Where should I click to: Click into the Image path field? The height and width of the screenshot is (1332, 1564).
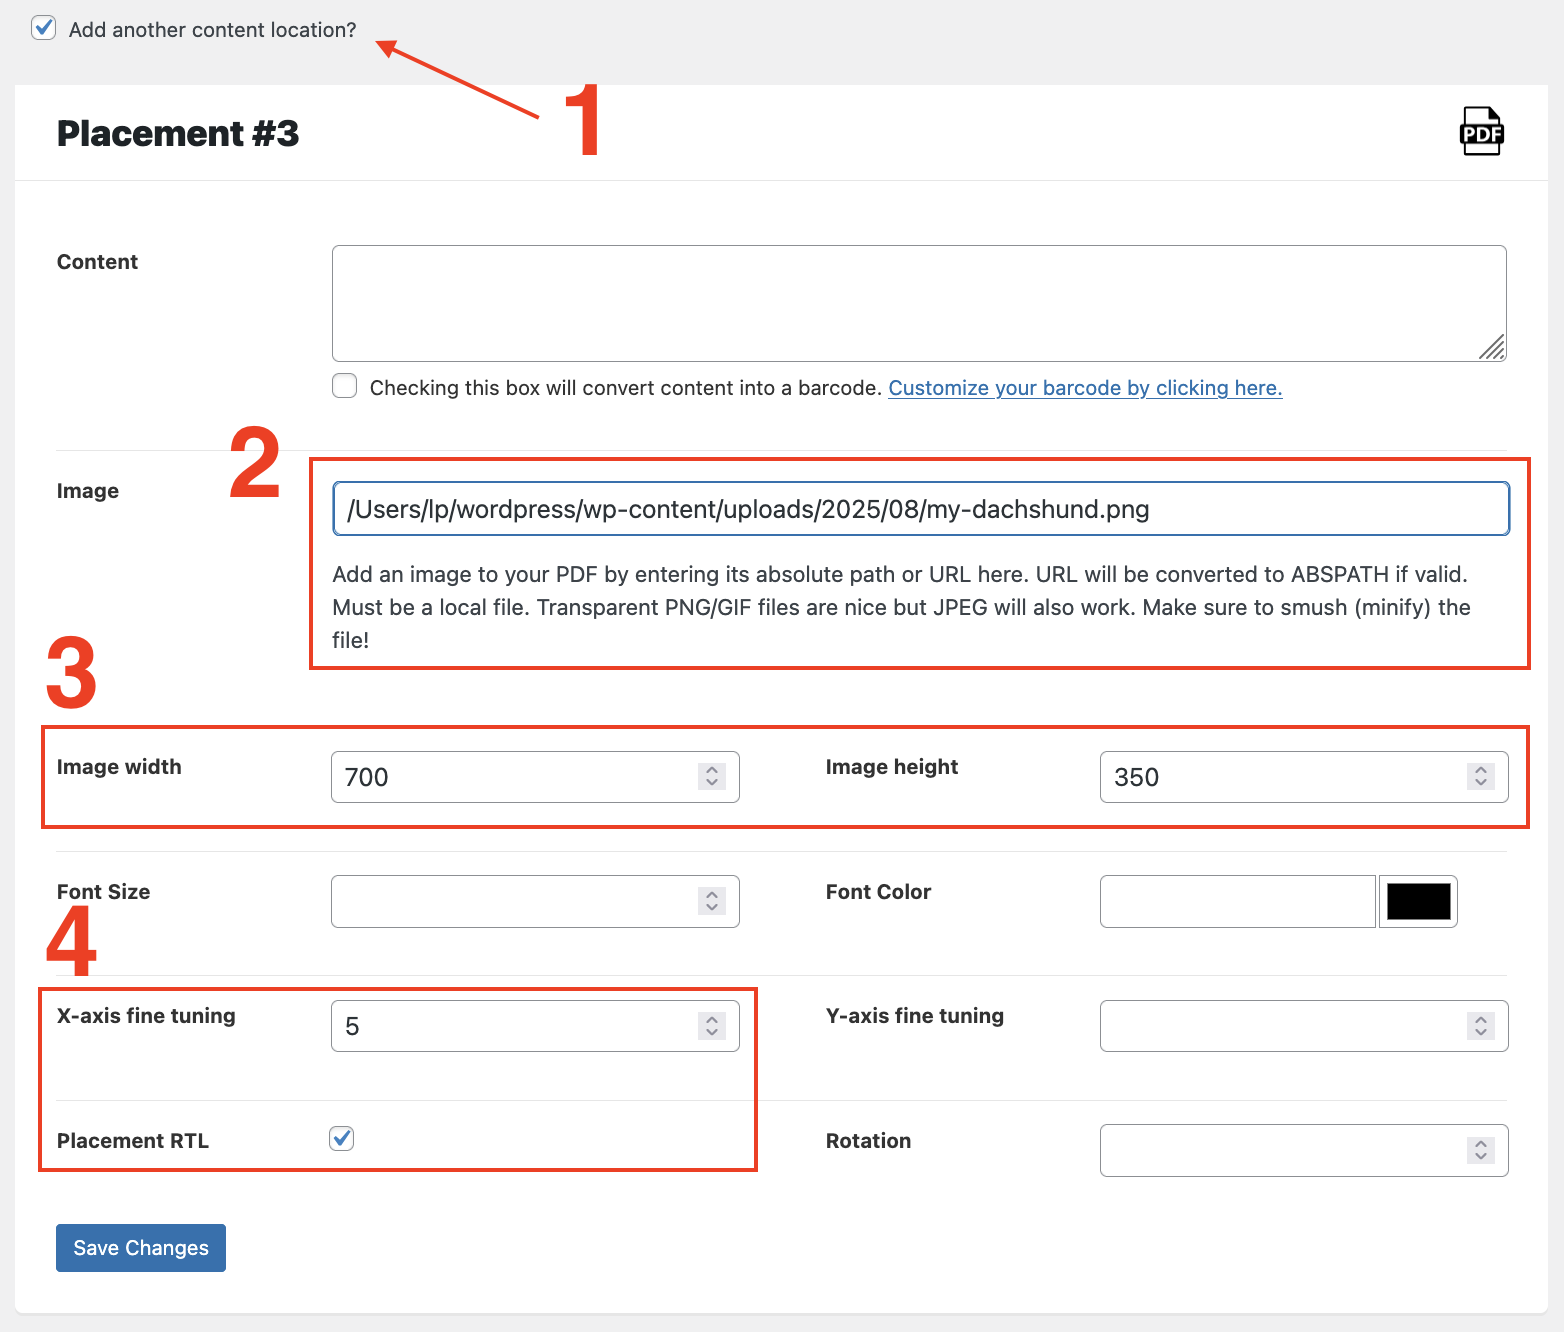tap(921, 509)
